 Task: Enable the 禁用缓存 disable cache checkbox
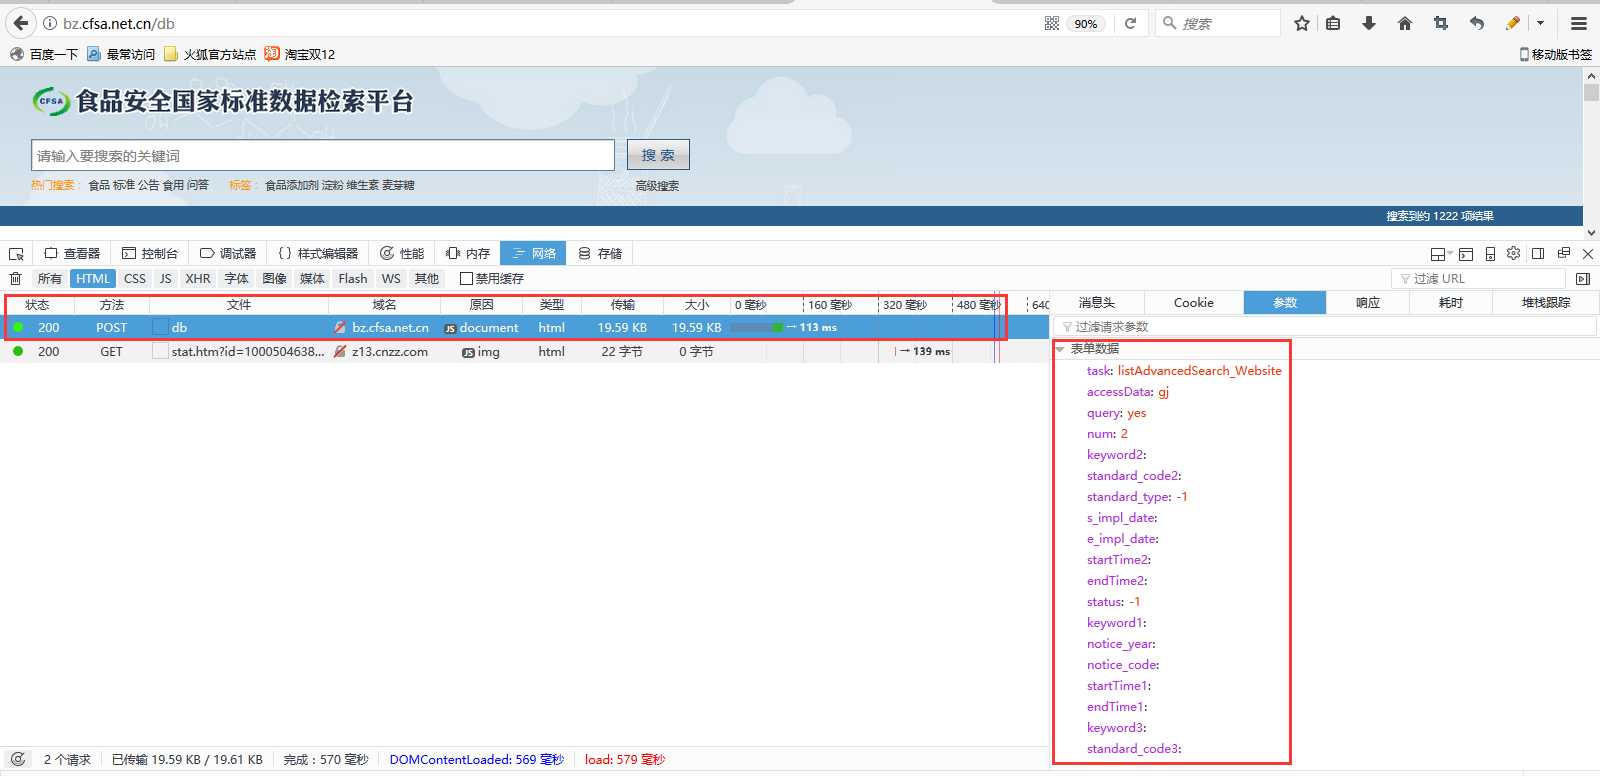[x=466, y=279]
